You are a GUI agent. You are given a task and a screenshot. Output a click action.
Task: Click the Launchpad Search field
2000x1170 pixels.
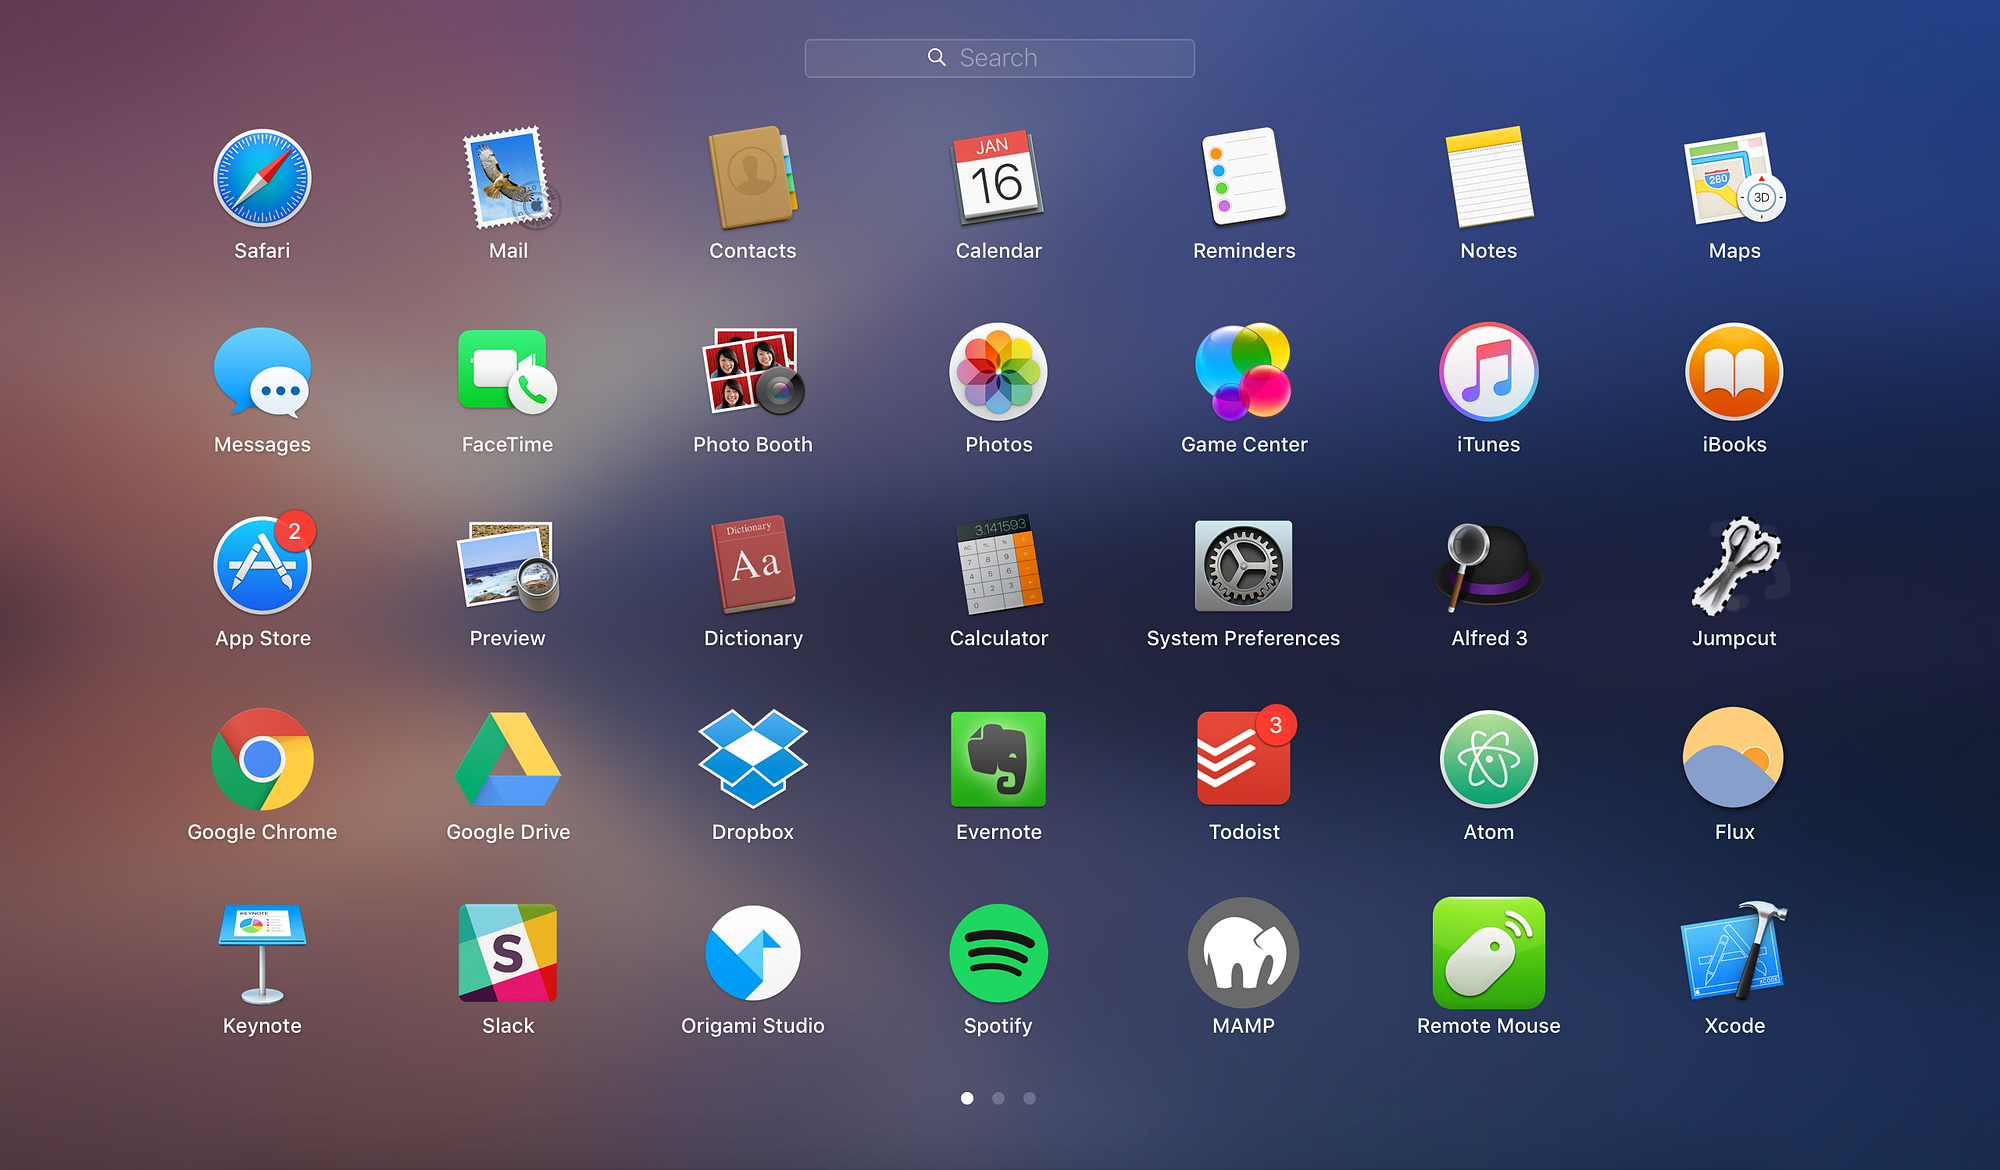coord(999,58)
